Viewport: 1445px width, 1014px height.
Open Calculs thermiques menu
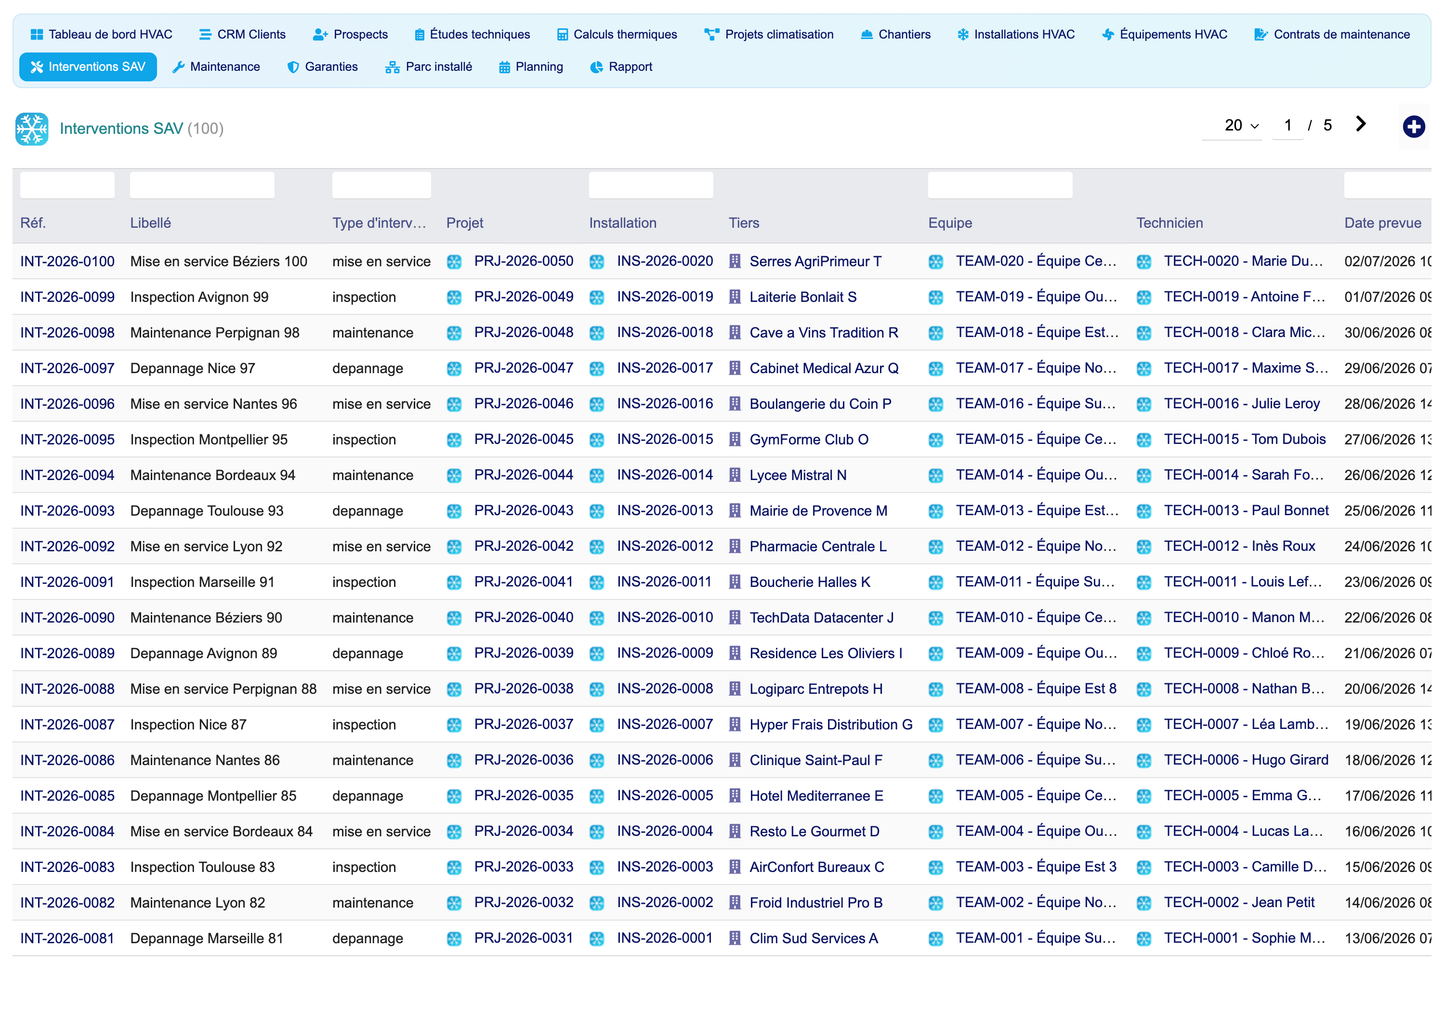click(617, 34)
